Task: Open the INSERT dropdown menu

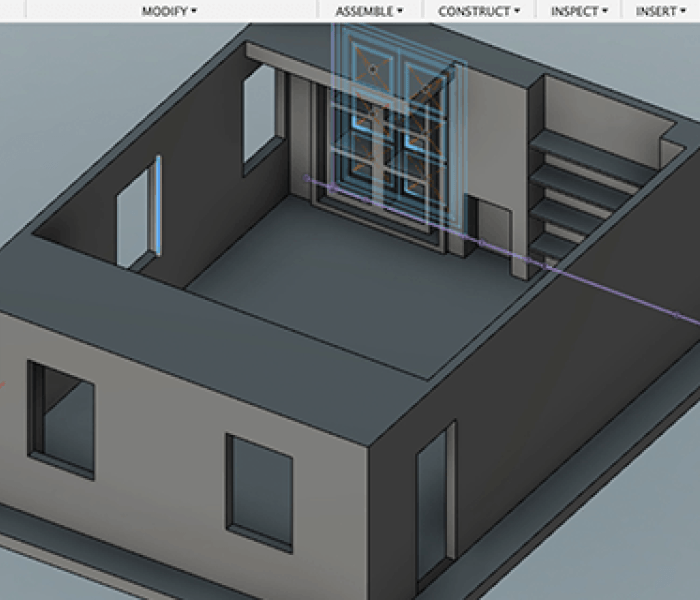Action: [662, 11]
